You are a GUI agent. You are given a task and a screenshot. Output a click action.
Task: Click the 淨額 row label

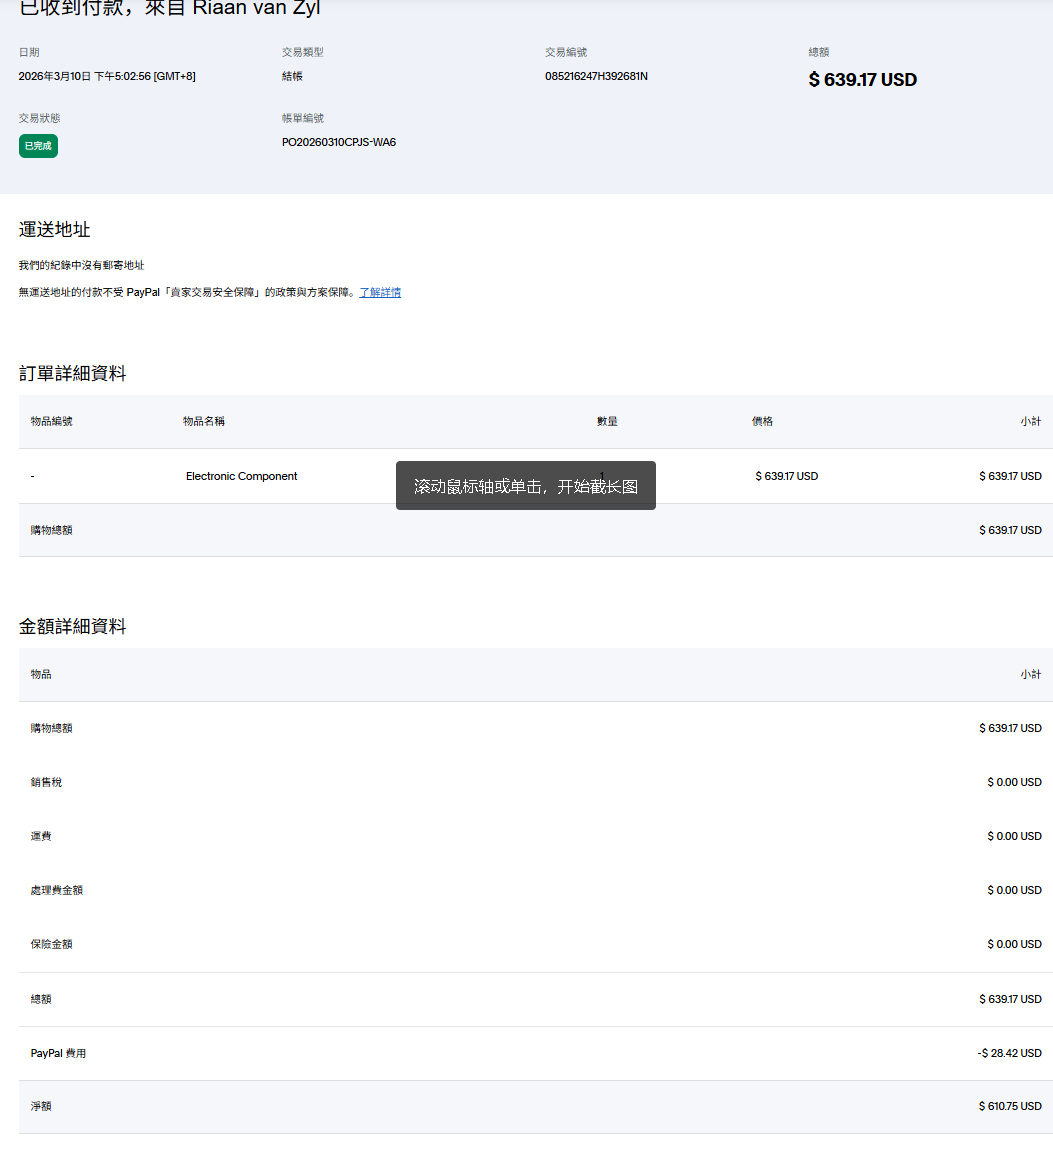[41, 1106]
